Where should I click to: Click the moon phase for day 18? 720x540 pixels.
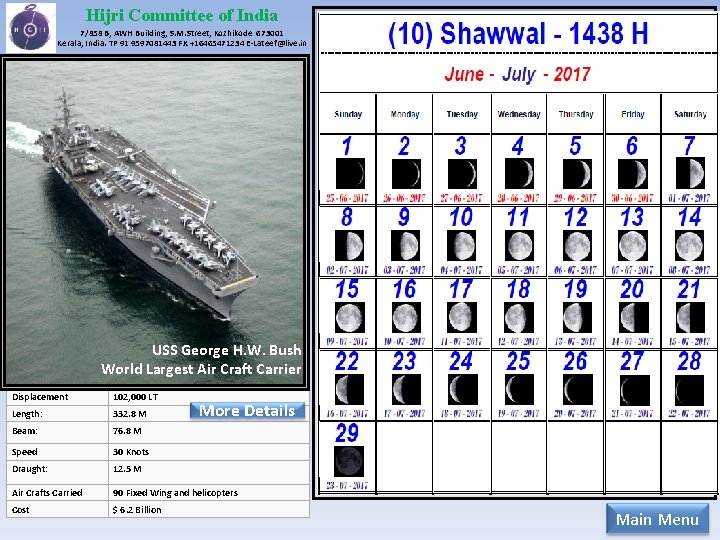519,317
